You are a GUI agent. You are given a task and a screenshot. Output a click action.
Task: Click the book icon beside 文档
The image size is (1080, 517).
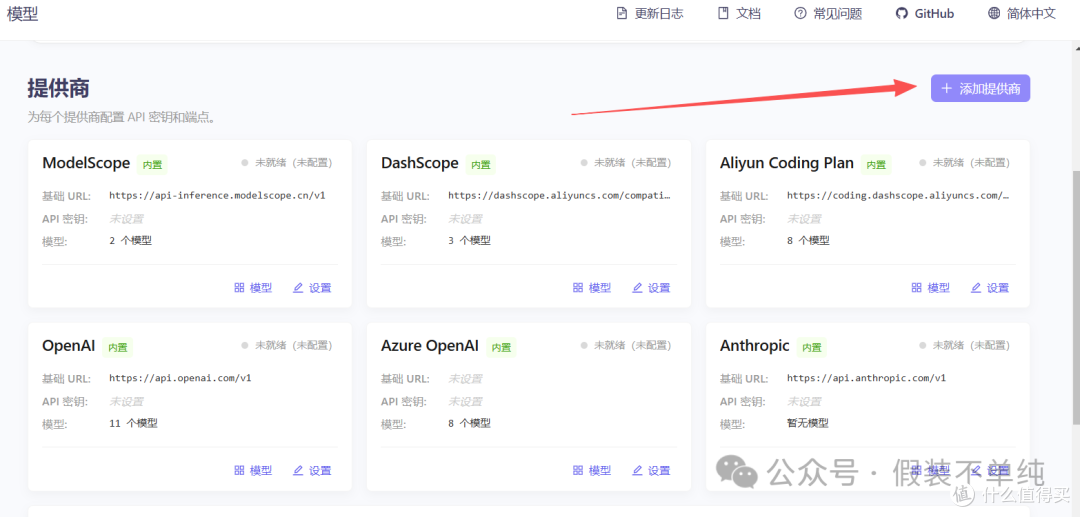click(723, 13)
